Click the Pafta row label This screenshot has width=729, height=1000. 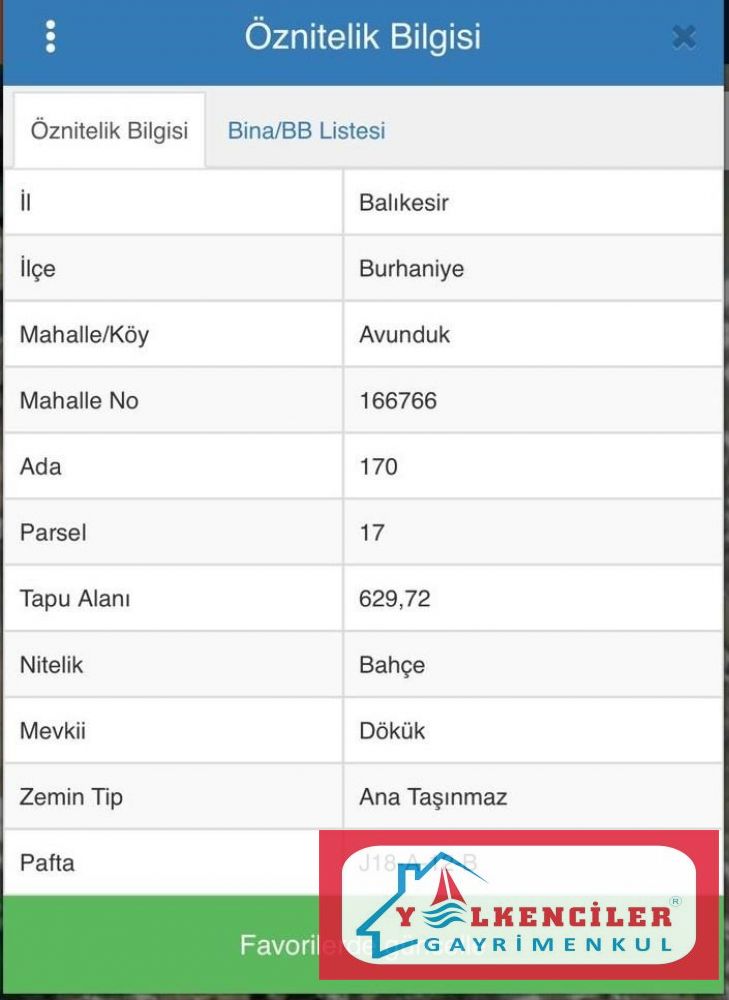[x=47, y=862]
